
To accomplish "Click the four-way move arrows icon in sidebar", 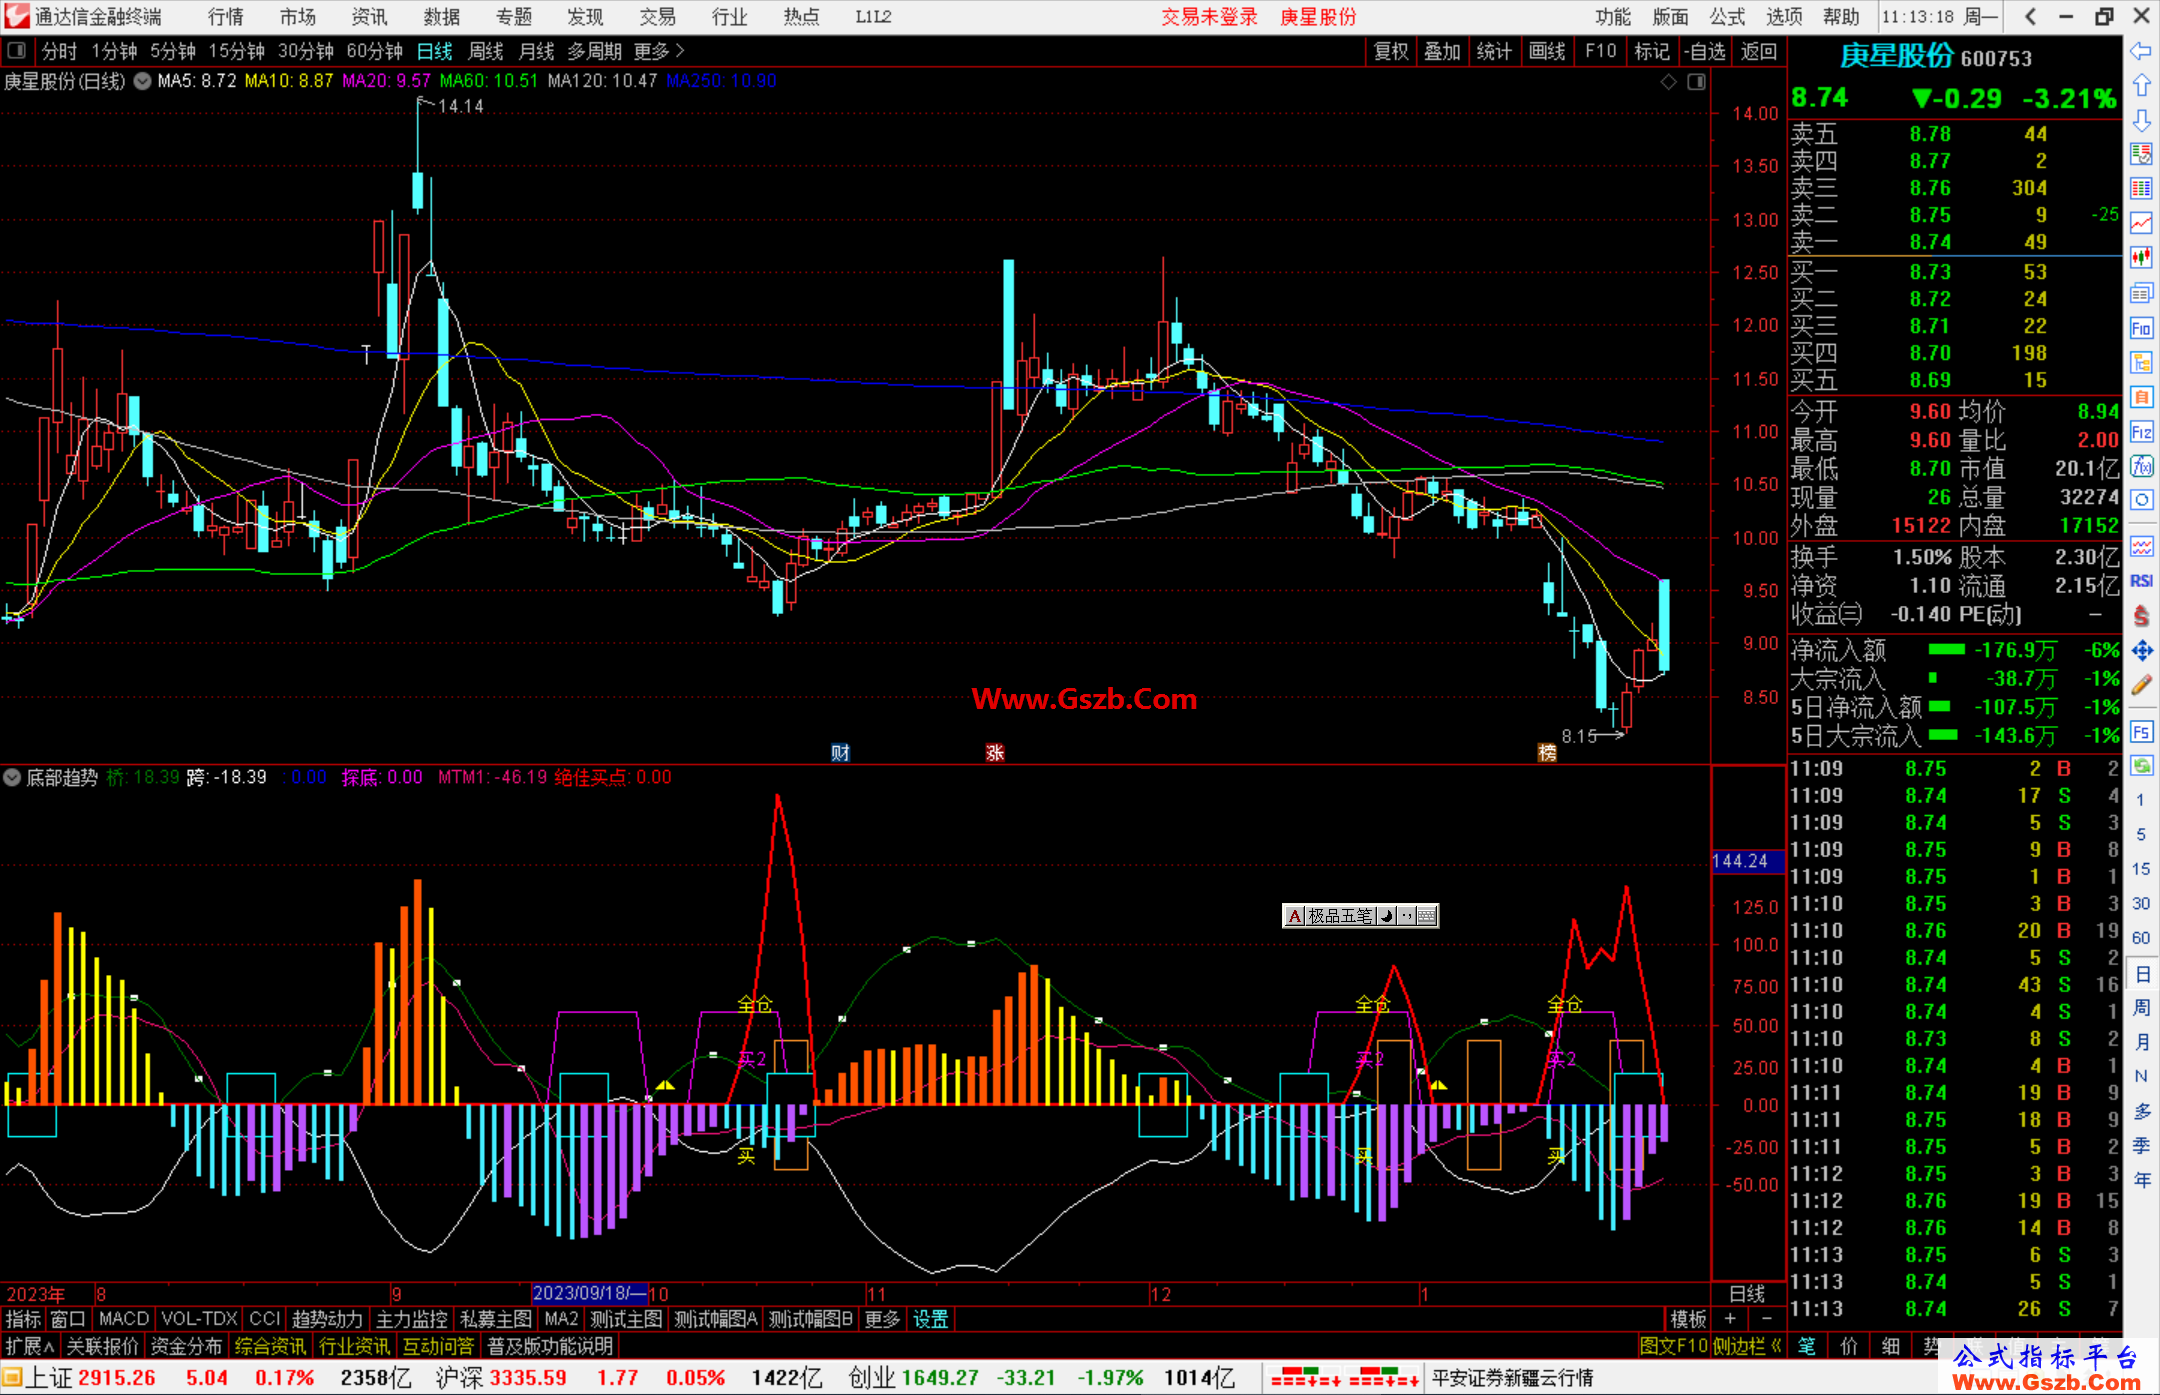I will [2141, 651].
